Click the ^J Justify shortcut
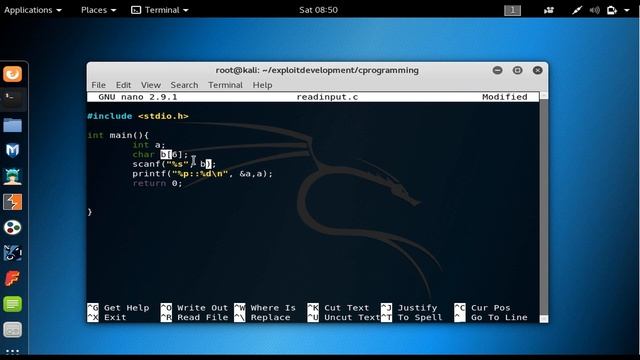This screenshot has height=360, width=640. 409,308
